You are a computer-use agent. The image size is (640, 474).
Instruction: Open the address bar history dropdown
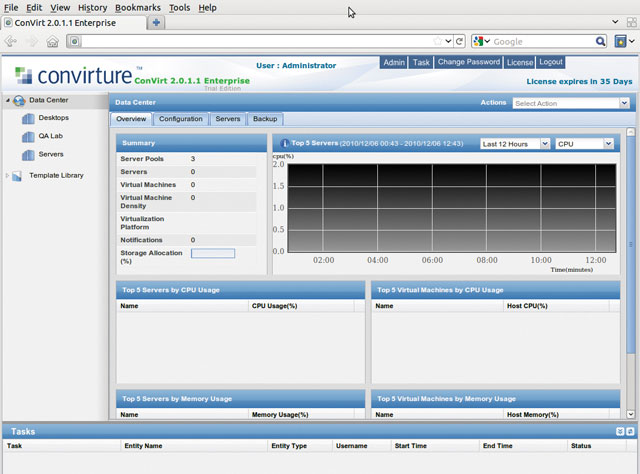[x=448, y=41]
